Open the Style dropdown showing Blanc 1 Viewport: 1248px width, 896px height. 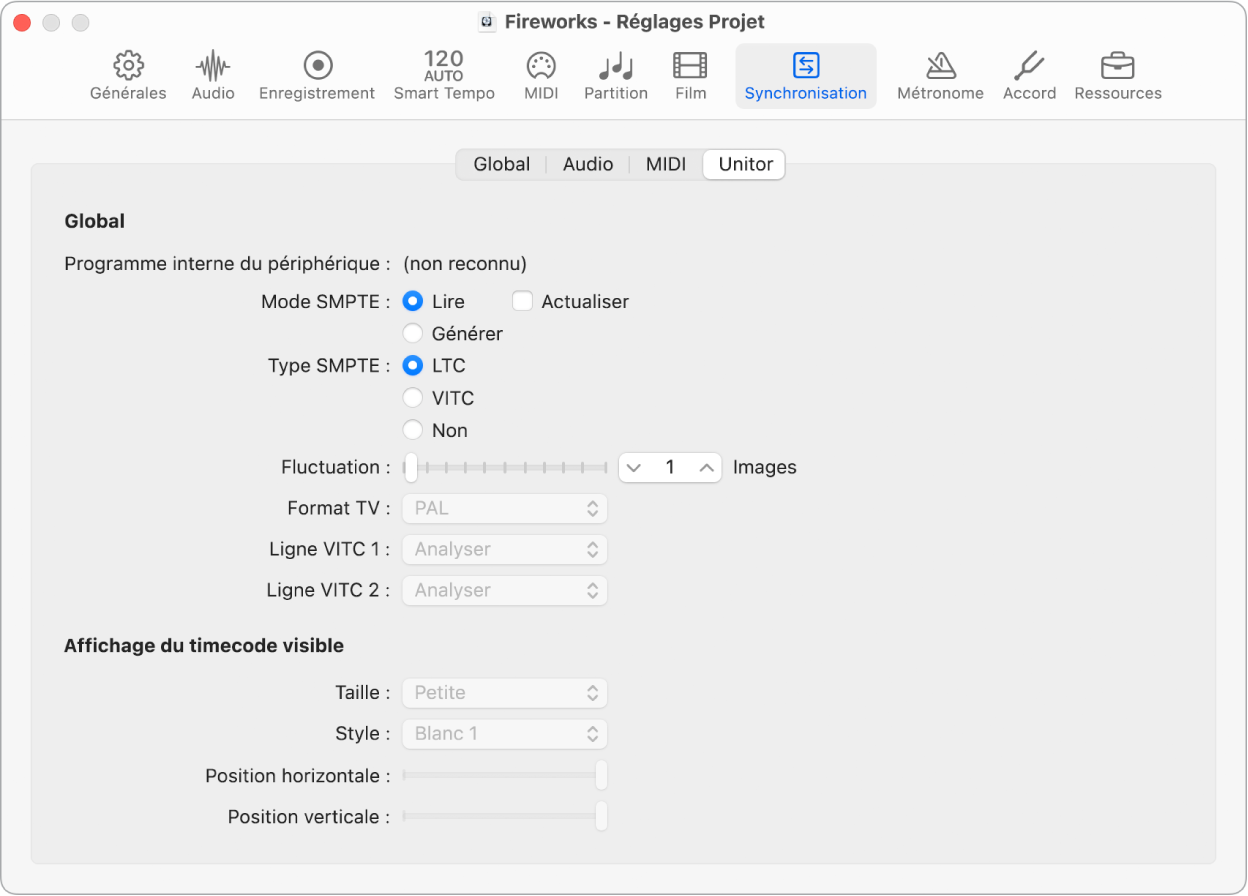(505, 733)
